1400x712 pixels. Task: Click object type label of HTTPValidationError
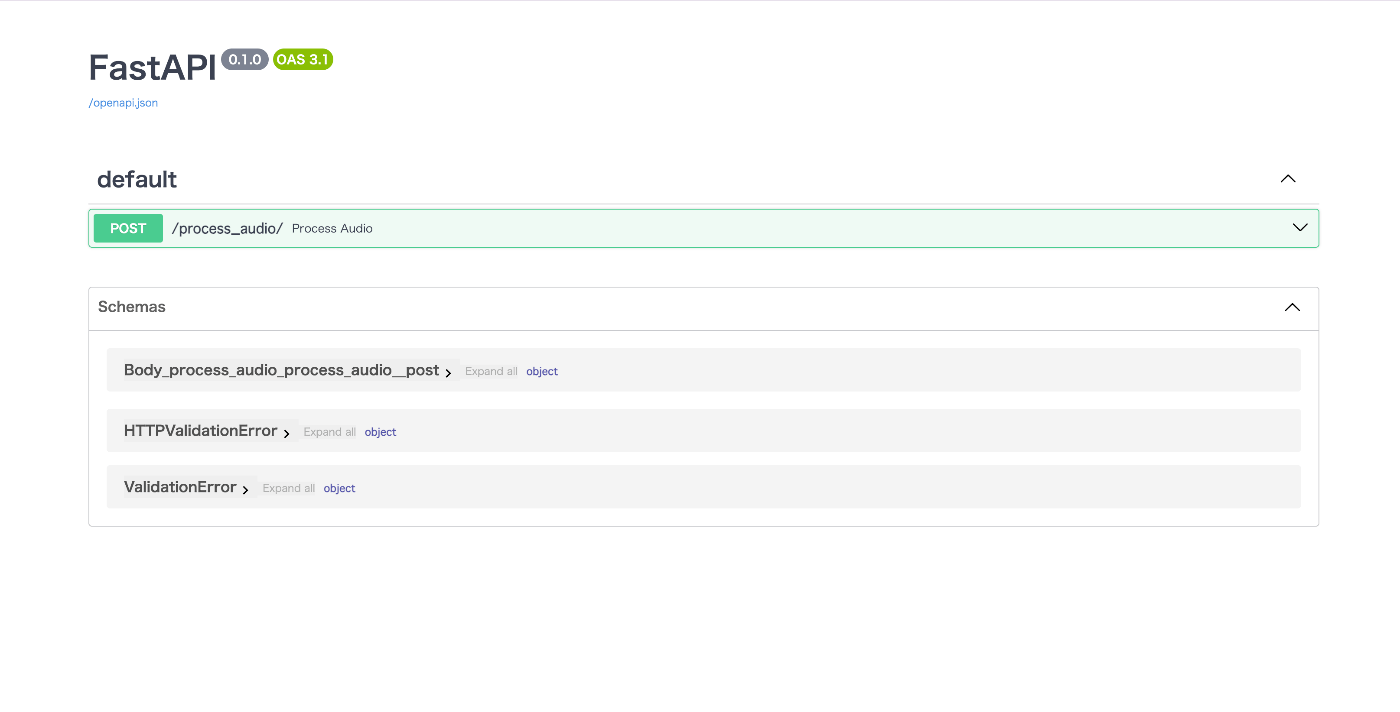tap(380, 432)
